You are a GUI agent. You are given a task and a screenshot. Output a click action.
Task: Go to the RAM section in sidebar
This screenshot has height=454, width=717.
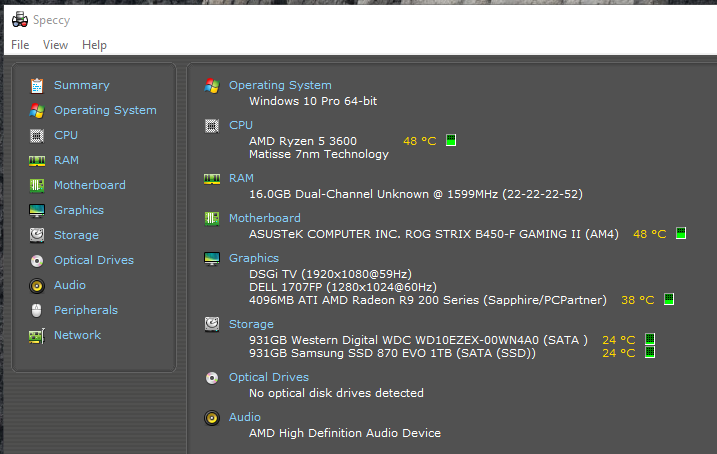[x=66, y=160]
